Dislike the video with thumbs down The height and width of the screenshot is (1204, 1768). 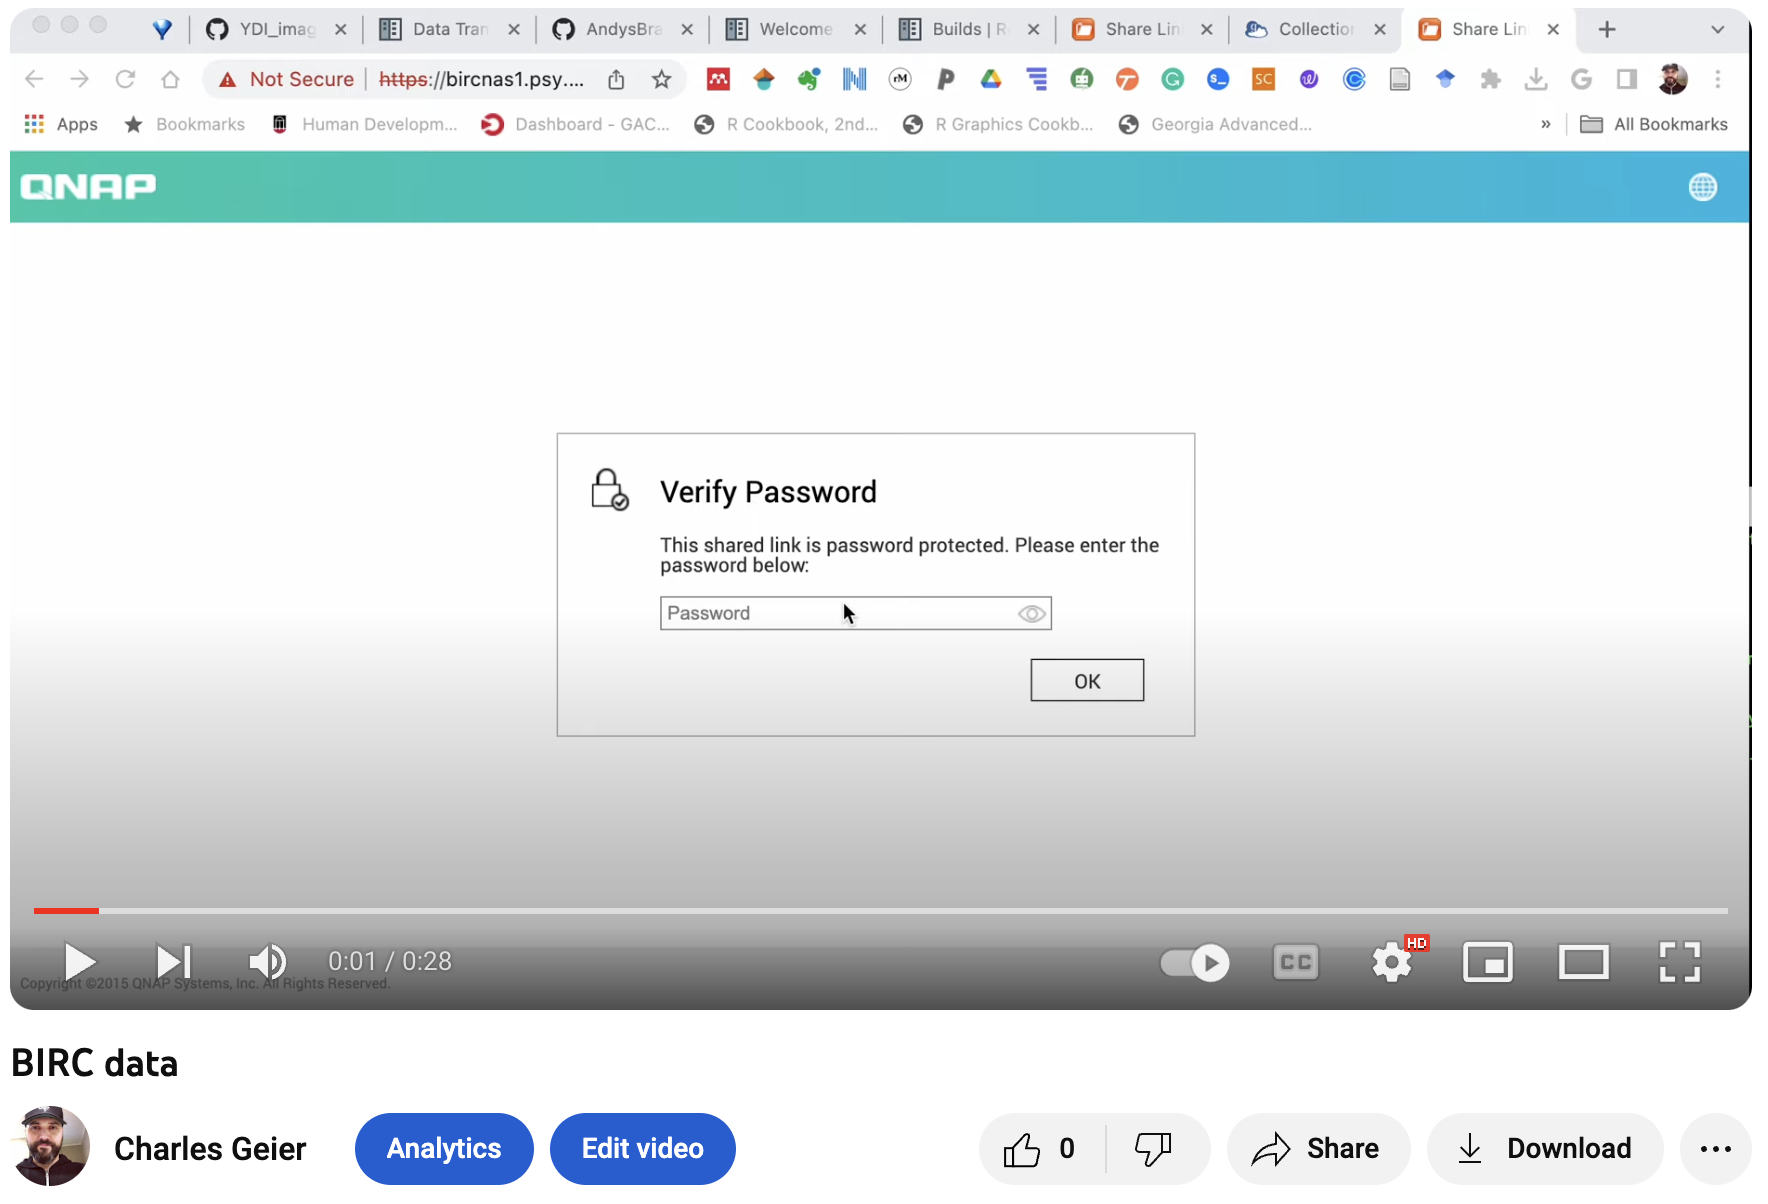click(1154, 1149)
